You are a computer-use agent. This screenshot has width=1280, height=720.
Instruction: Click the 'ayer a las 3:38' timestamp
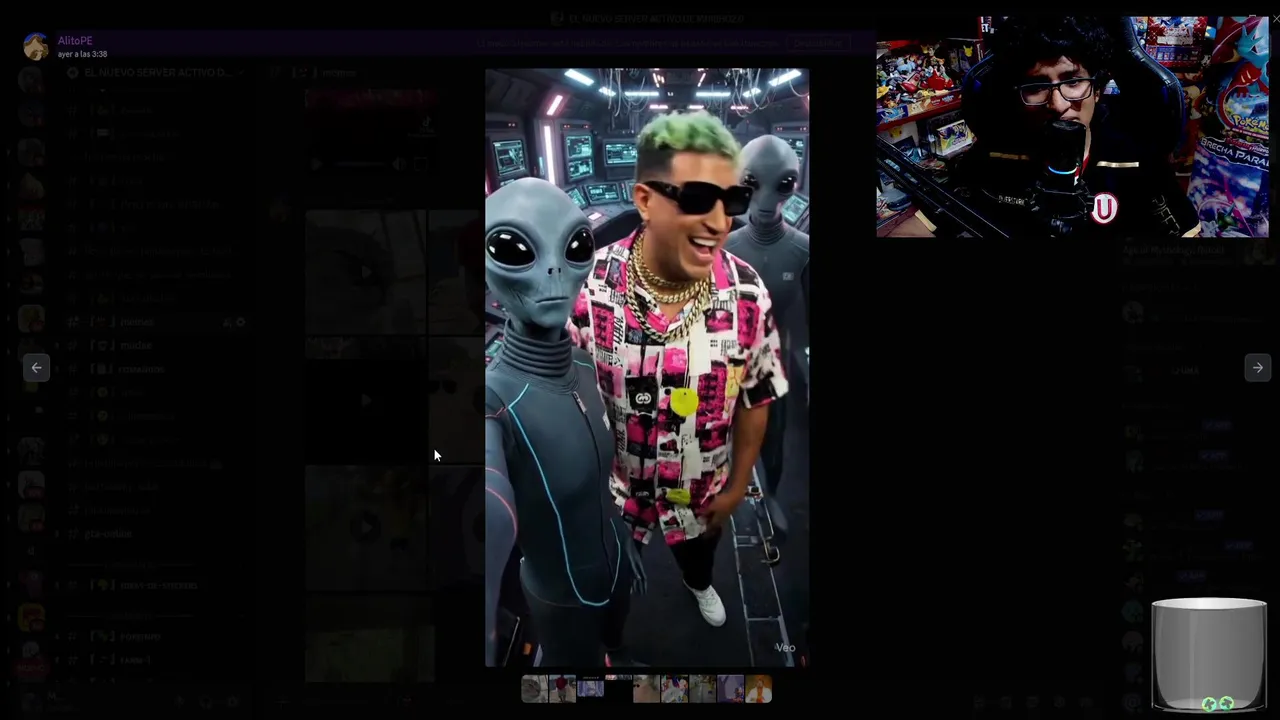pos(82,54)
